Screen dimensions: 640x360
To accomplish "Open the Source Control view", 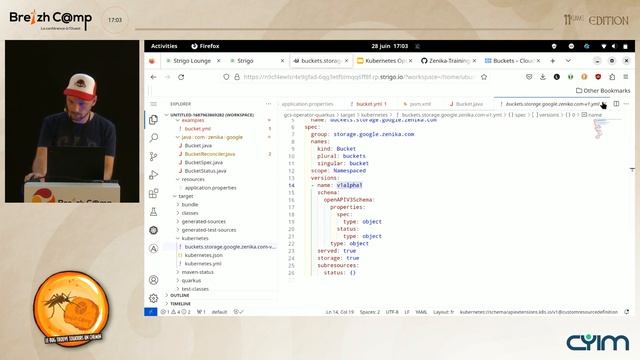I will click(x=153, y=156).
